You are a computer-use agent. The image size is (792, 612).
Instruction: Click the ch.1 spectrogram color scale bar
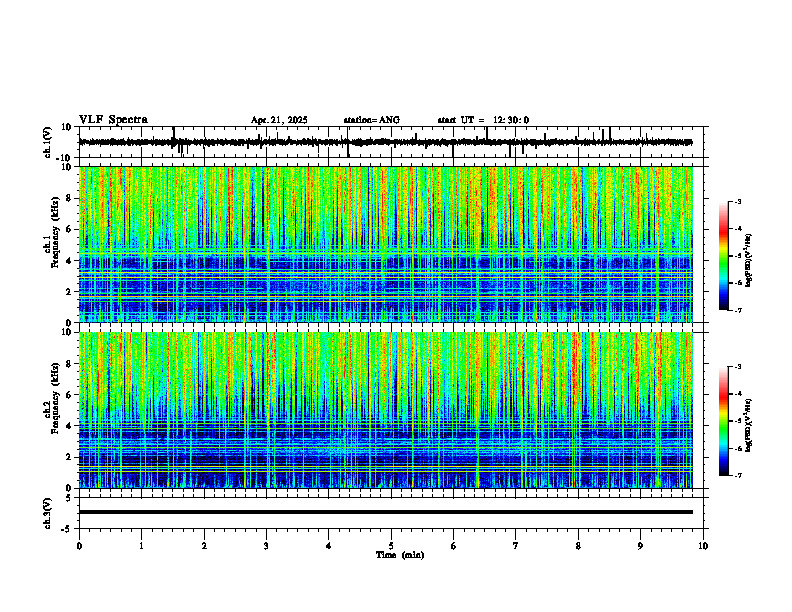723,256
